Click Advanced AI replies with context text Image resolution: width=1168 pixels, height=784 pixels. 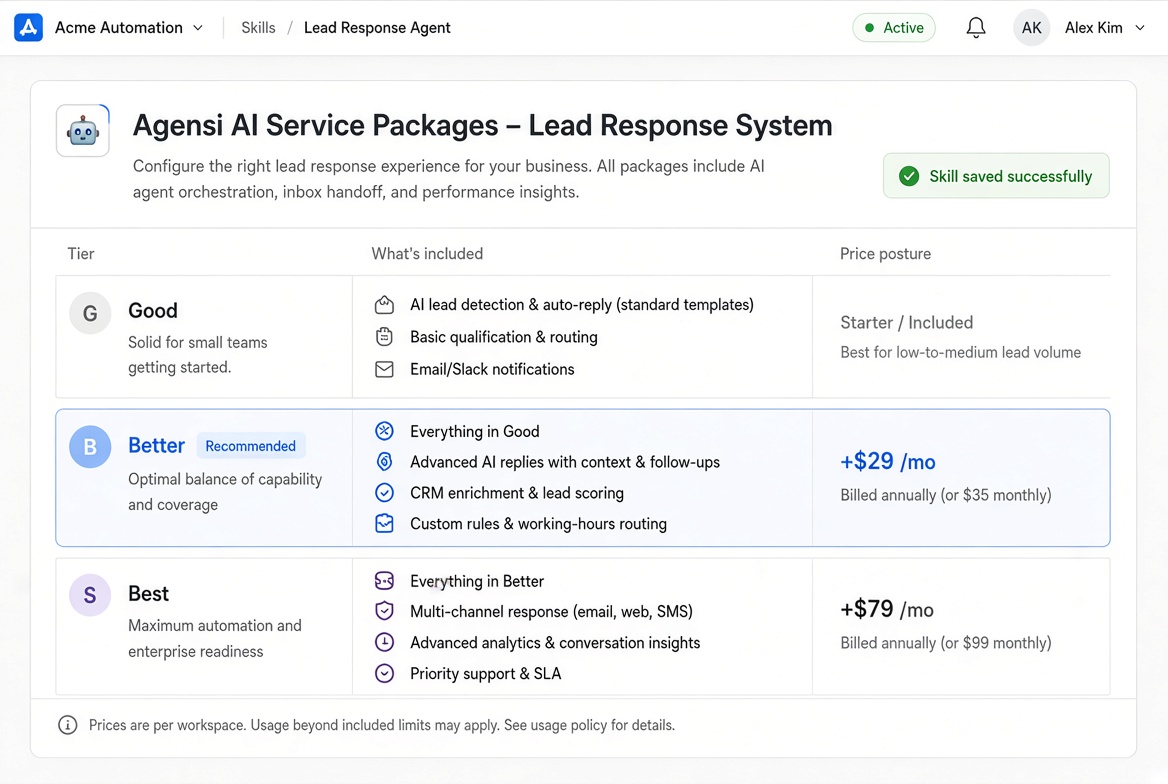tap(565, 462)
